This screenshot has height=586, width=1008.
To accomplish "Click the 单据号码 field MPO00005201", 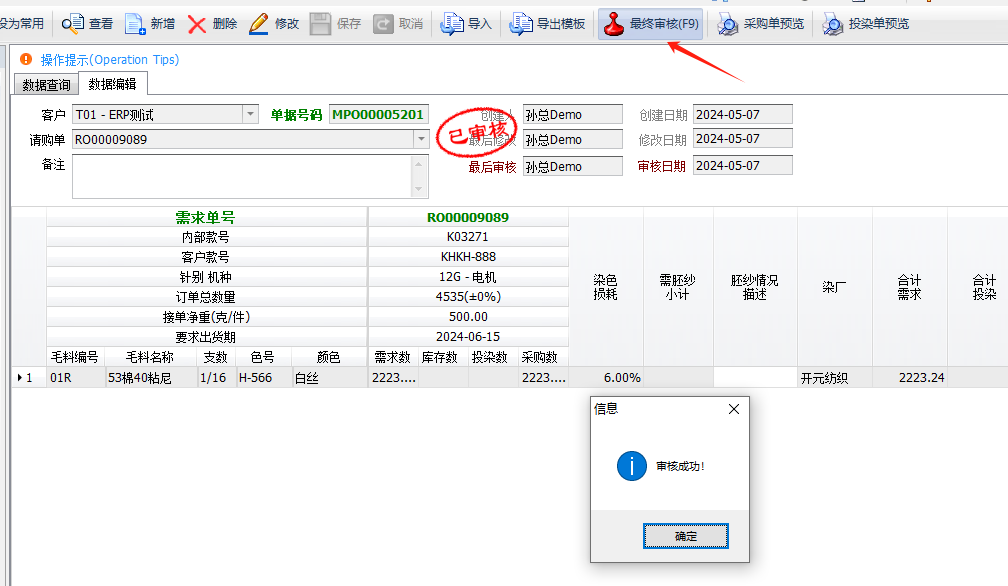I will pyautogui.click(x=379, y=114).
